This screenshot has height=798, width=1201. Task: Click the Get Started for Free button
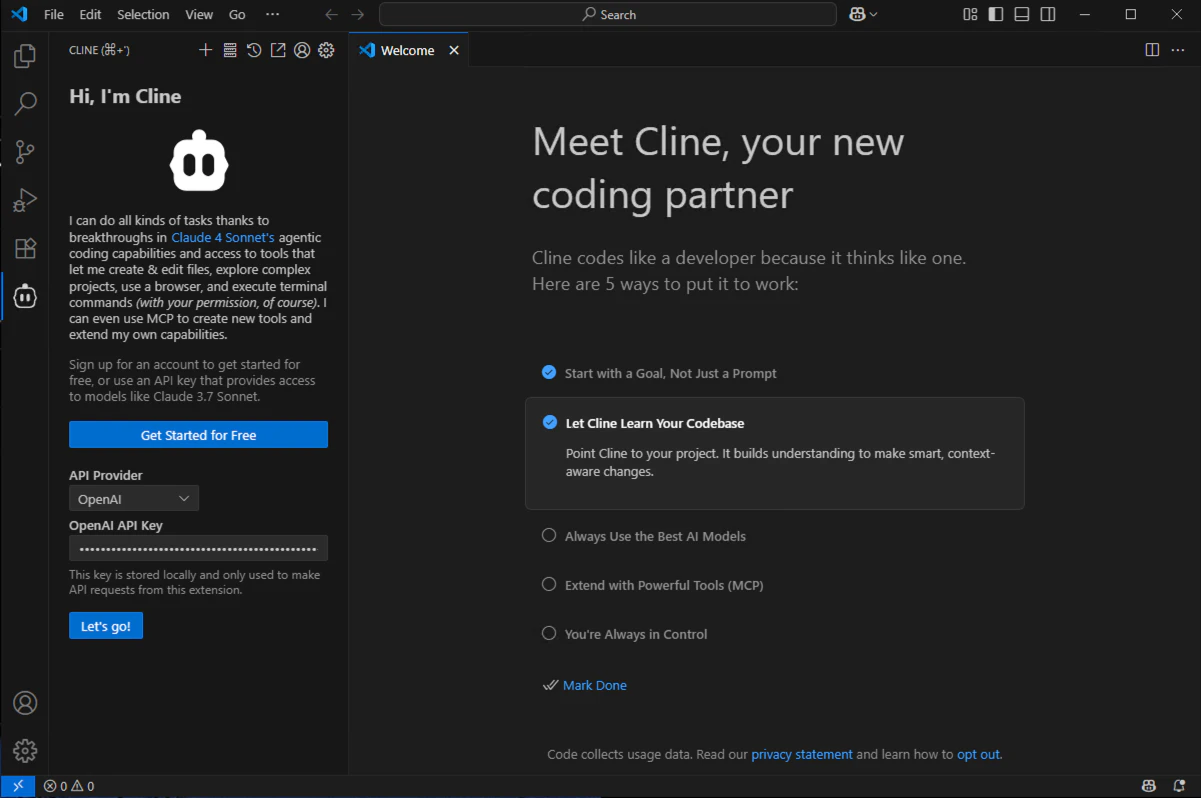[198, 435]
